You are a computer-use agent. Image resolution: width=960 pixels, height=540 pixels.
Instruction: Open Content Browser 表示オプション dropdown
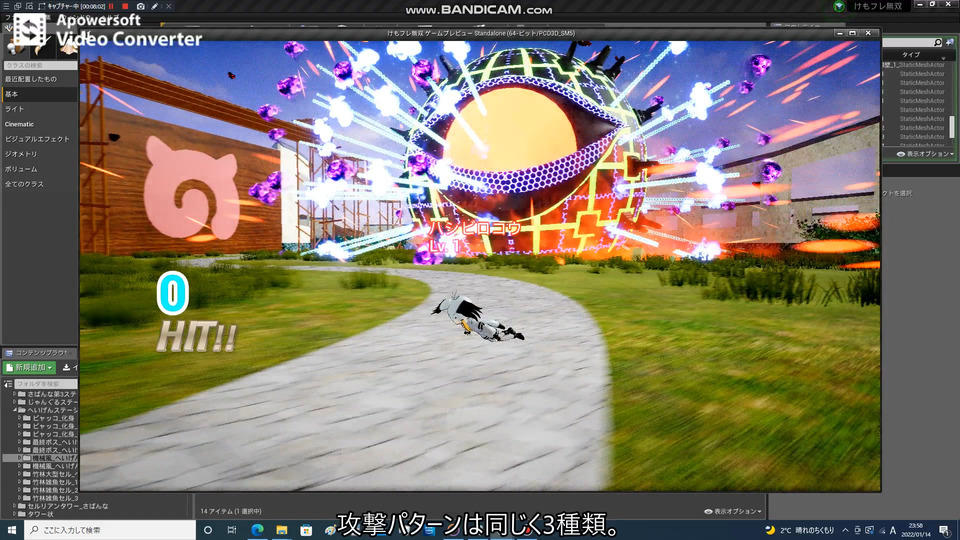point(733,511)
